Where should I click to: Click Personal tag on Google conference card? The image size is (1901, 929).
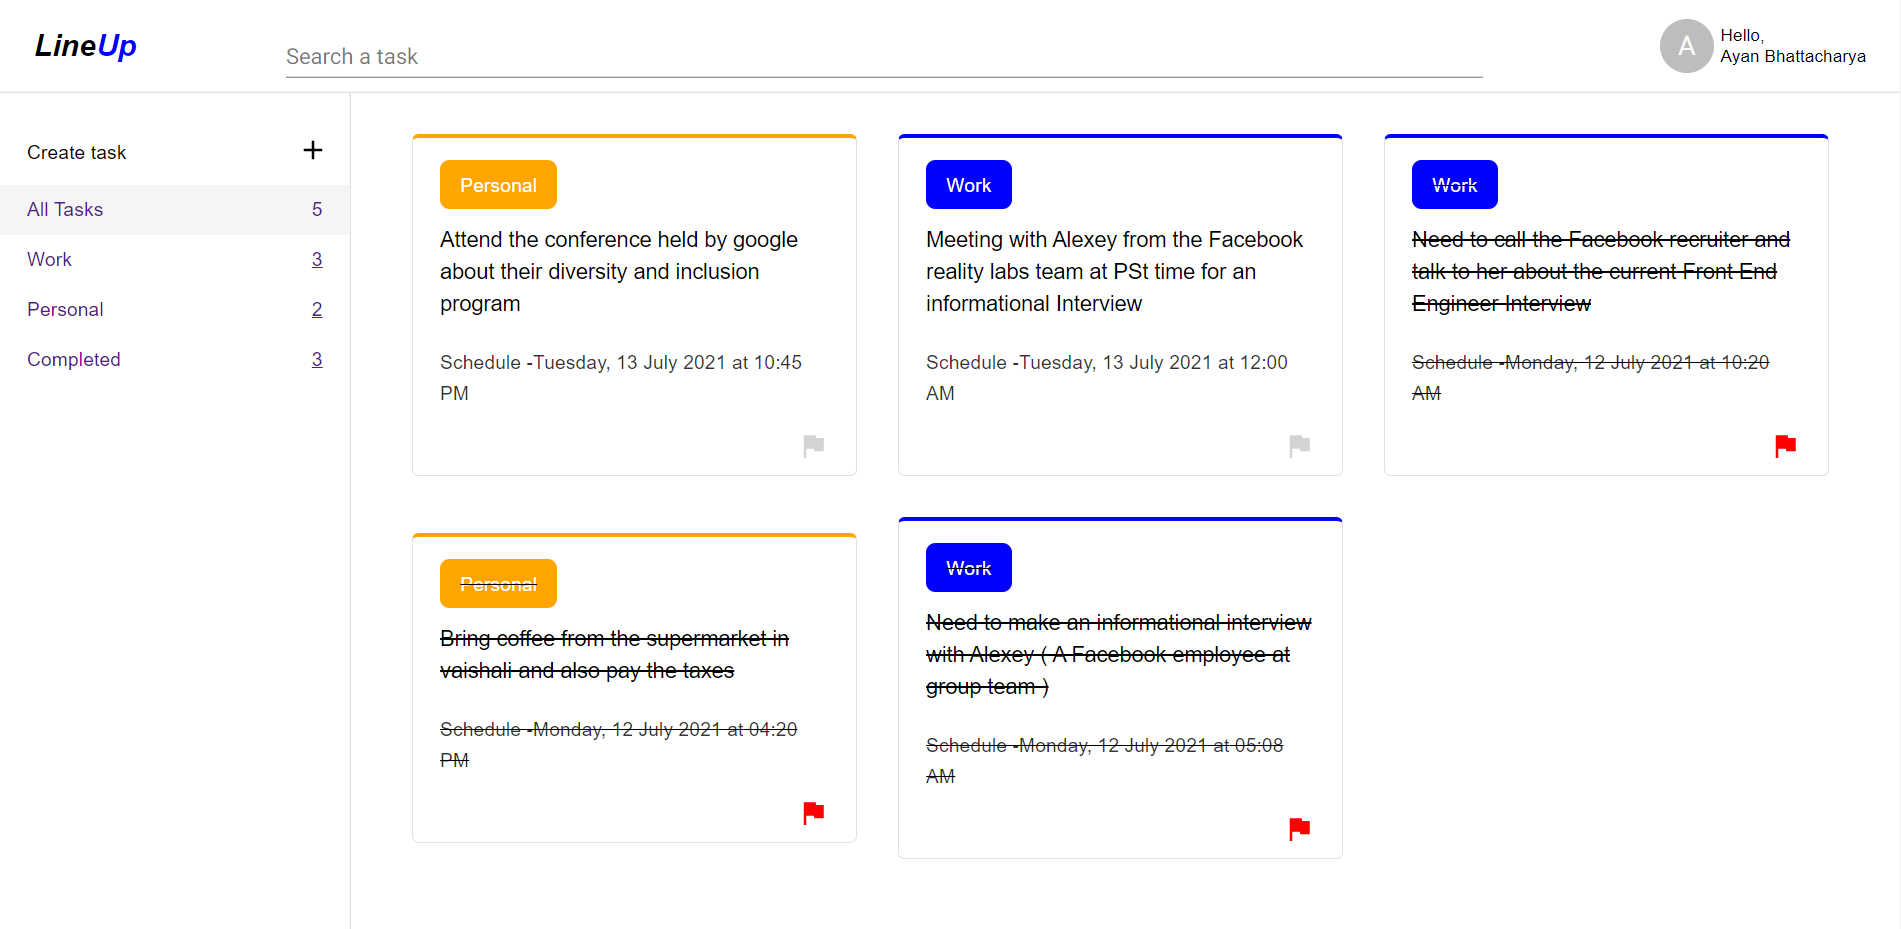coord(498,185)
